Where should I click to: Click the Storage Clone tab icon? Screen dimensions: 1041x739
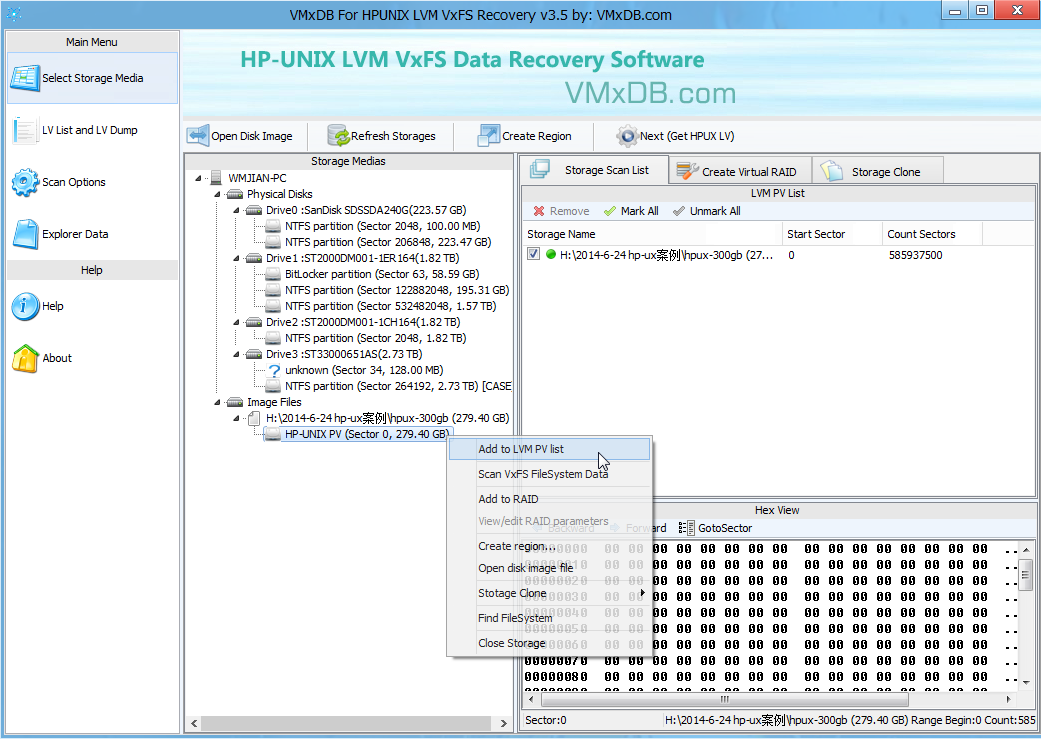tap(831, 171)
